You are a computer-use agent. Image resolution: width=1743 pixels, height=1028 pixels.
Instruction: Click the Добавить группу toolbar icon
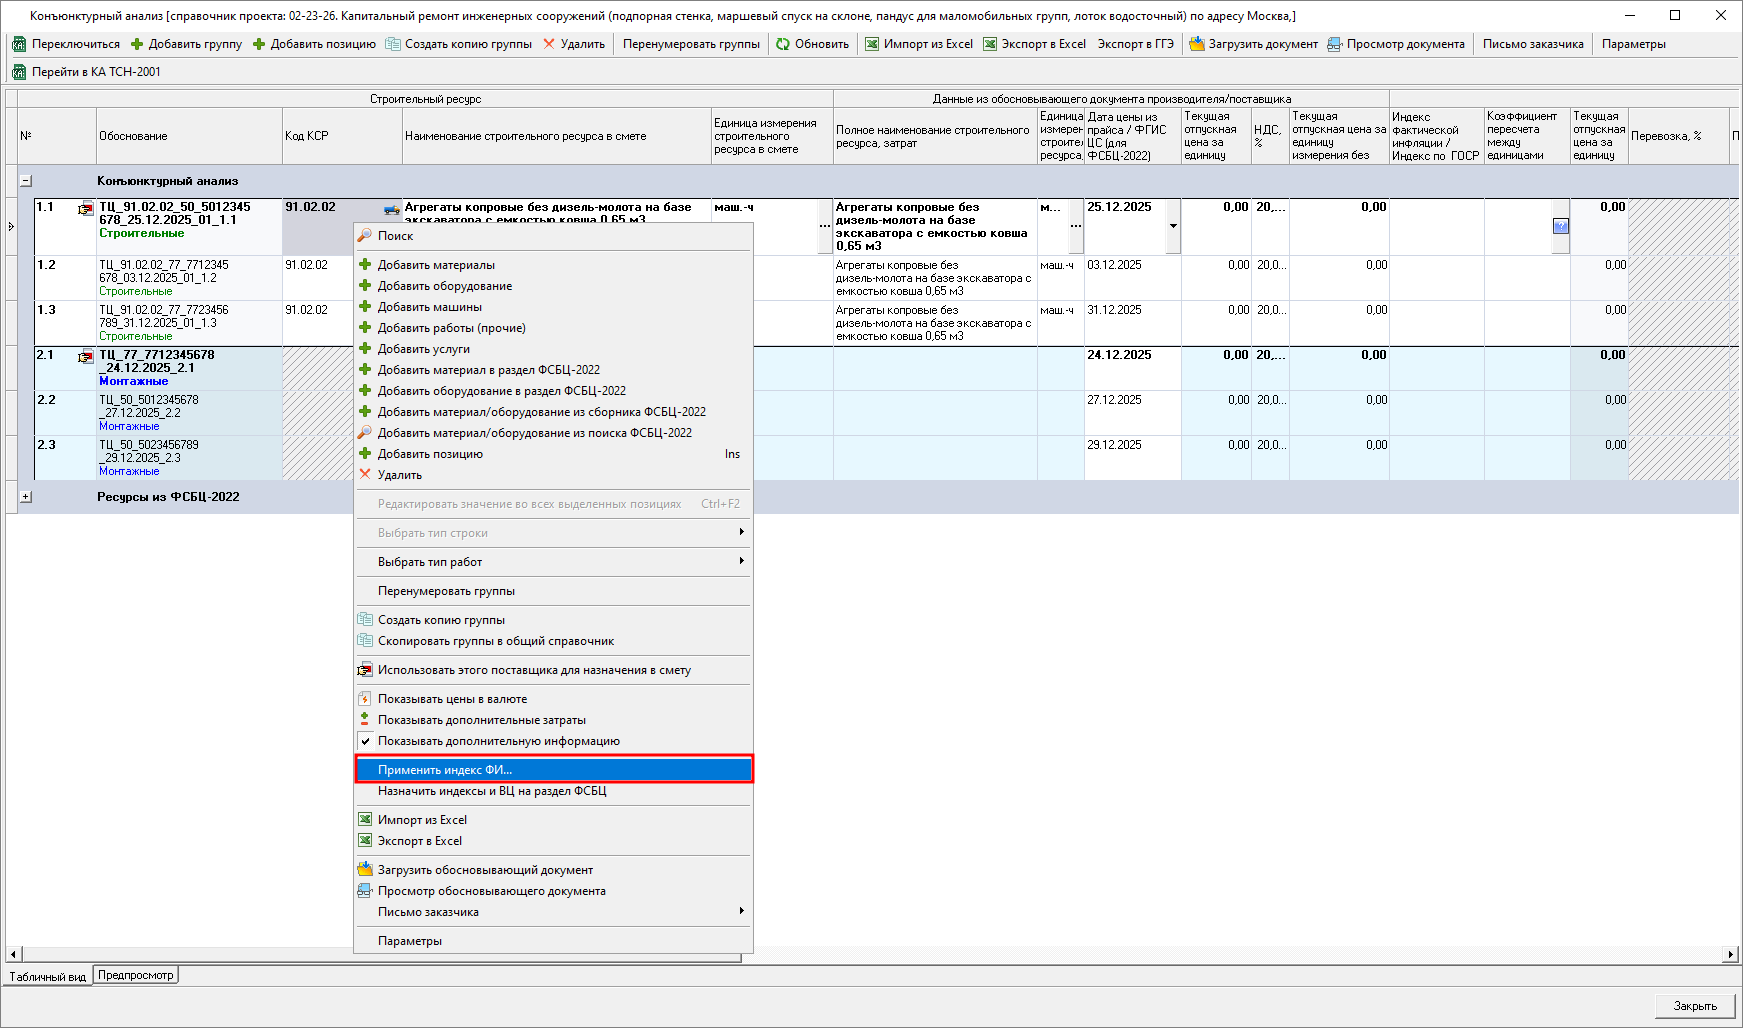[x=138, y=44]
